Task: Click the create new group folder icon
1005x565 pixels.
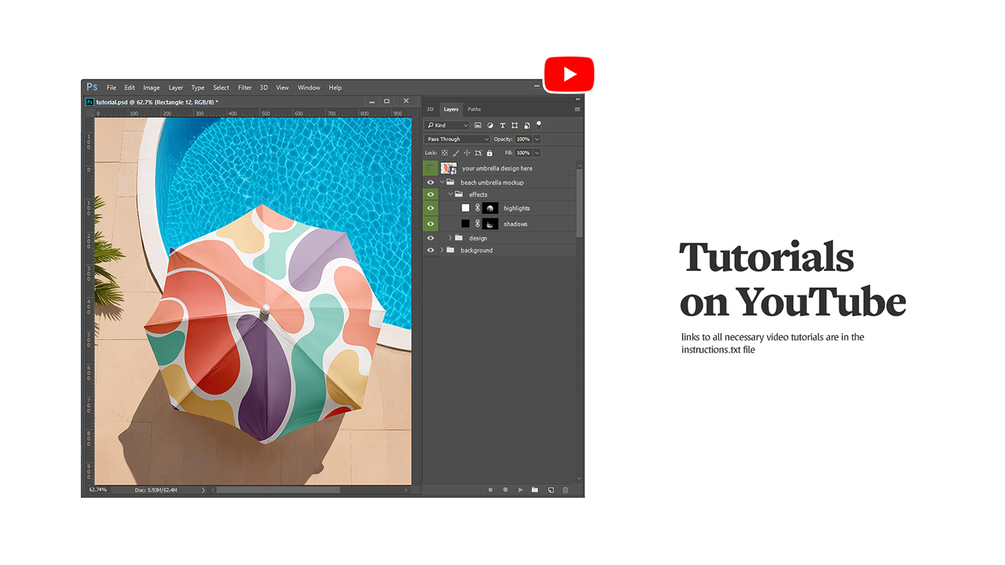Action: coord(535,490)
